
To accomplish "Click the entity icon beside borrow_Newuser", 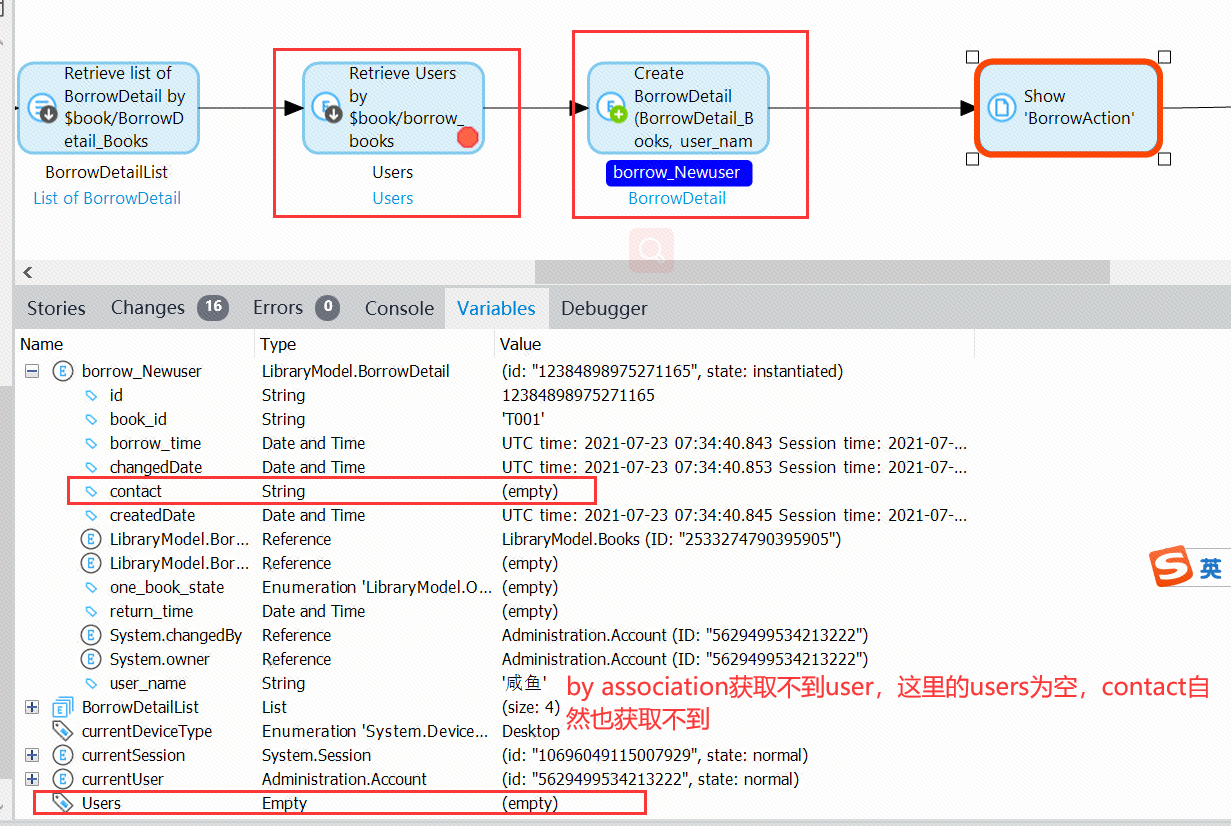I will click(63, 371).
